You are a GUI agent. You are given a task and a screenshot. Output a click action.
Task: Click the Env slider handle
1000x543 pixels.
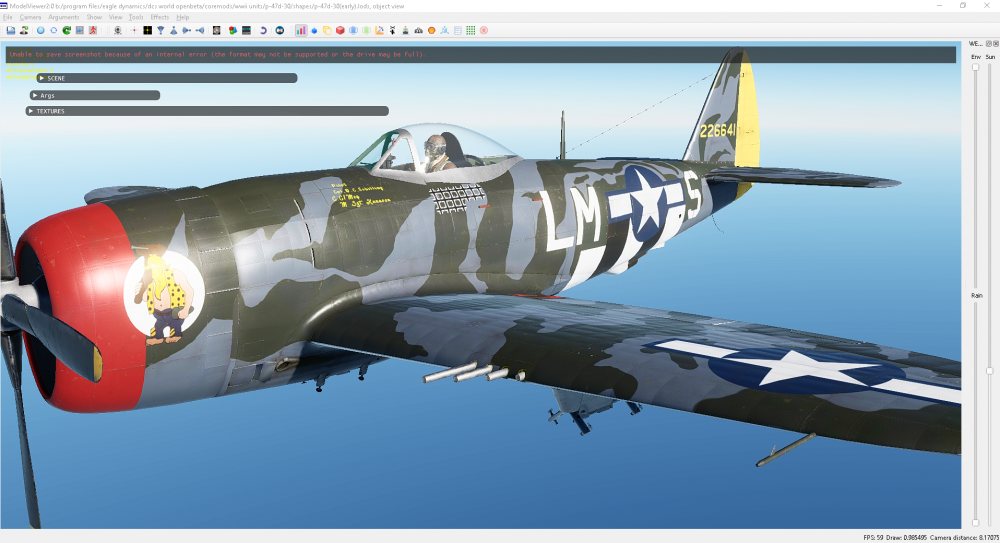click(976, 67)
